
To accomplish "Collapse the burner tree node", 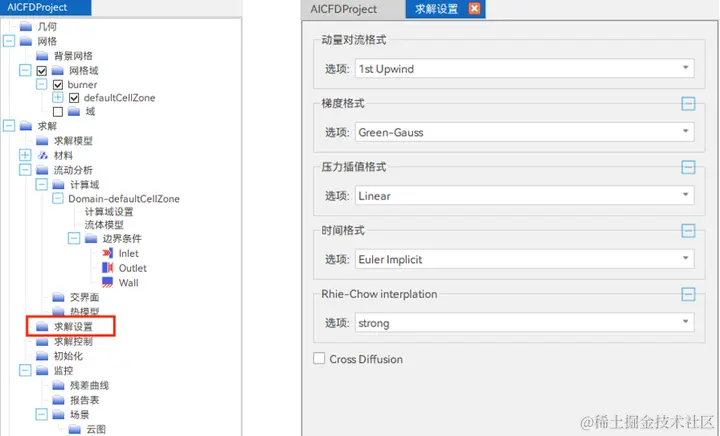I will pos(41,84).
